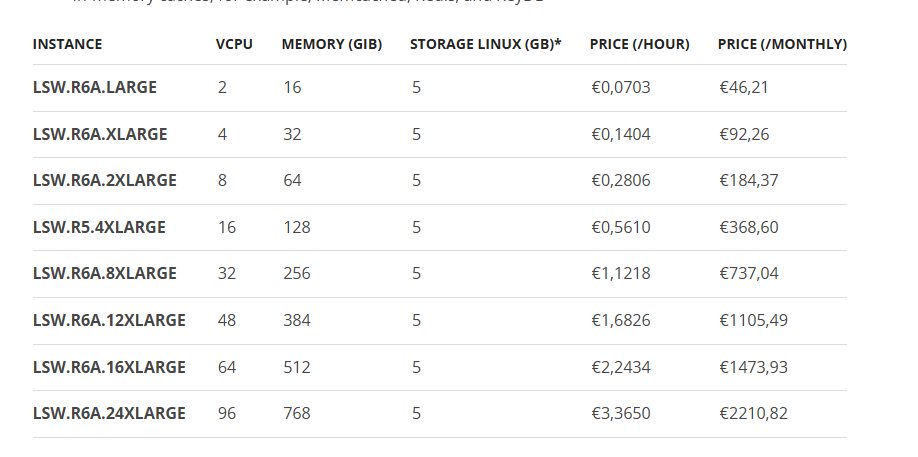Viewport: 918px width, 457px height.
Task: Click the 48 vCPU value
Action: (227, 320)
